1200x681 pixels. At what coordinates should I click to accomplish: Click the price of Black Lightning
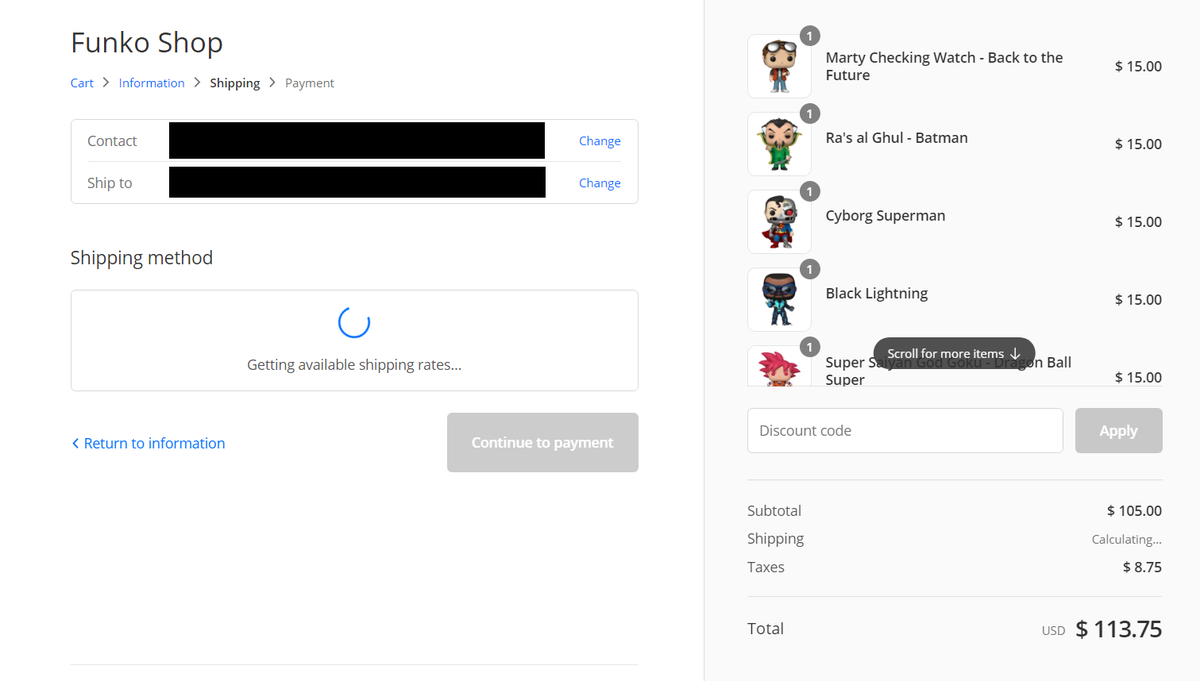[x=1138, y=300]
